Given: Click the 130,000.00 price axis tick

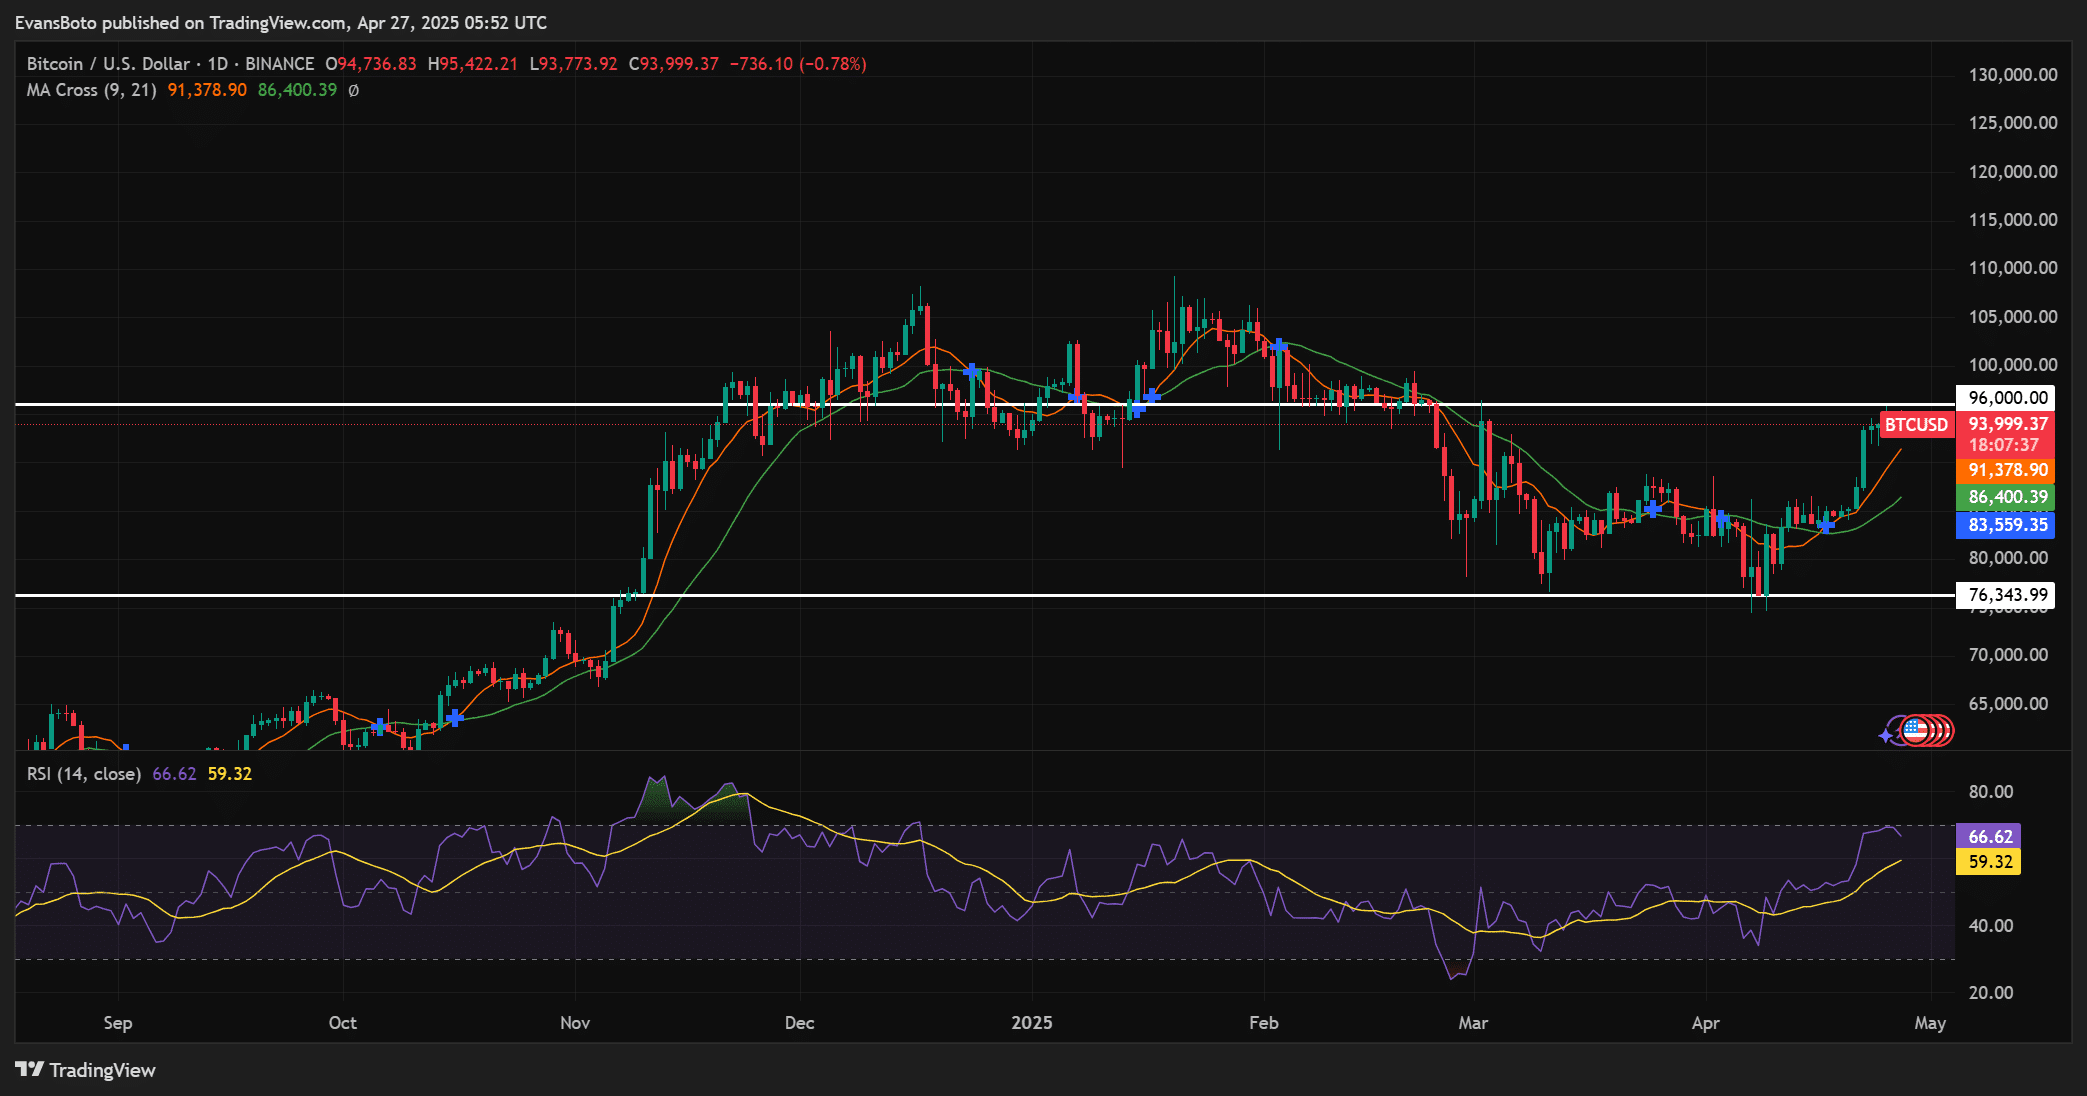Looking at the screenshot, I should tap(2013, 75).
